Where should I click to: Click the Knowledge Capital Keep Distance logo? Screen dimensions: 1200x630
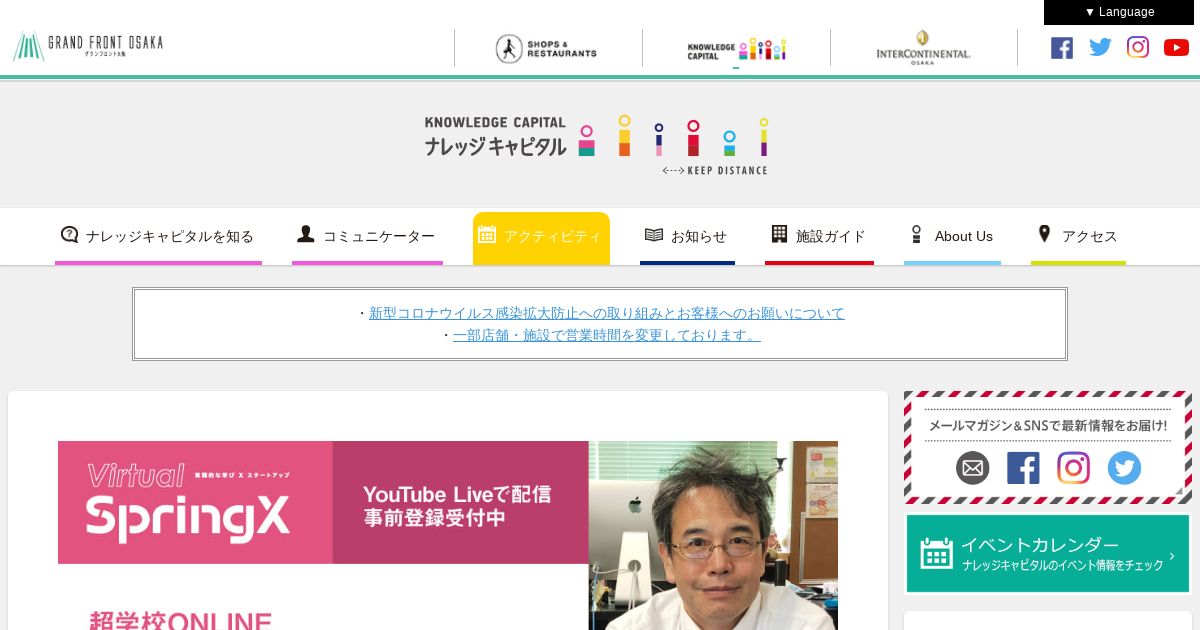pyautogui.click(x=597, y=145)
